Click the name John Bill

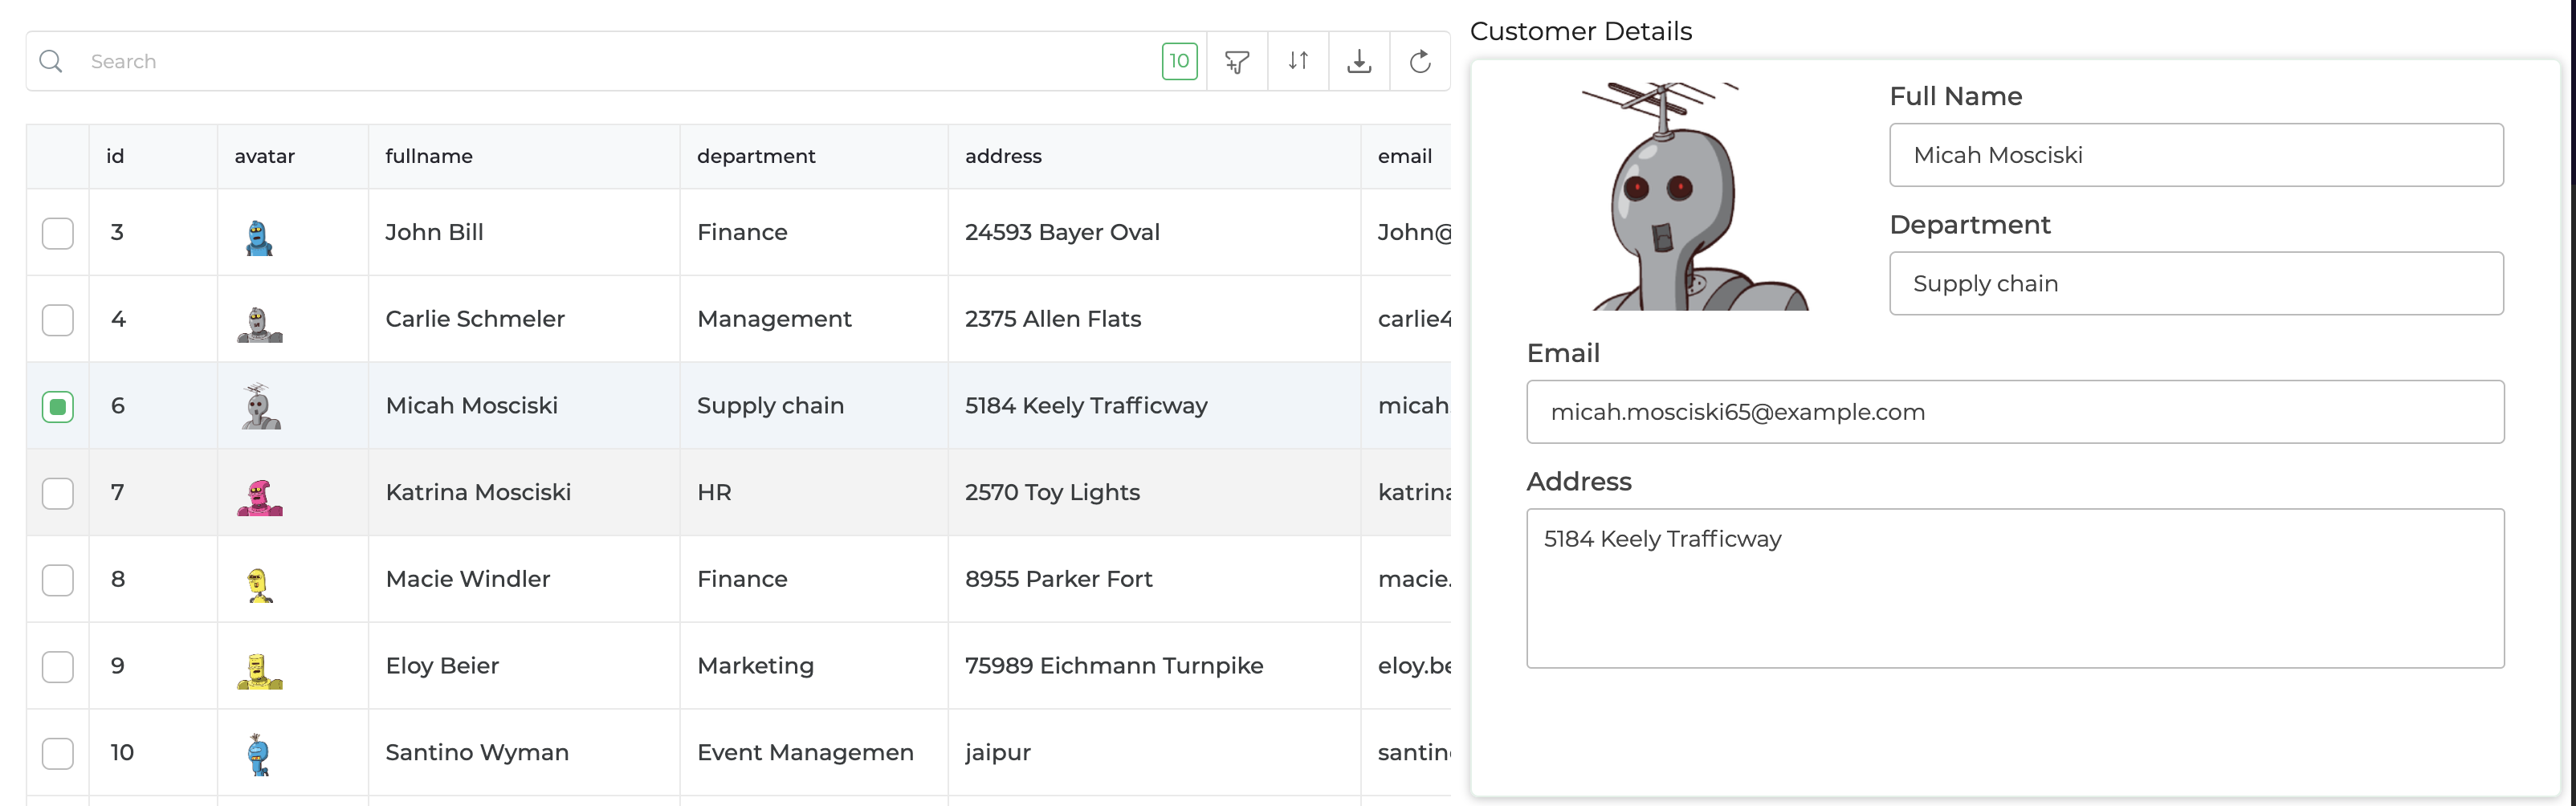point(434,232)
